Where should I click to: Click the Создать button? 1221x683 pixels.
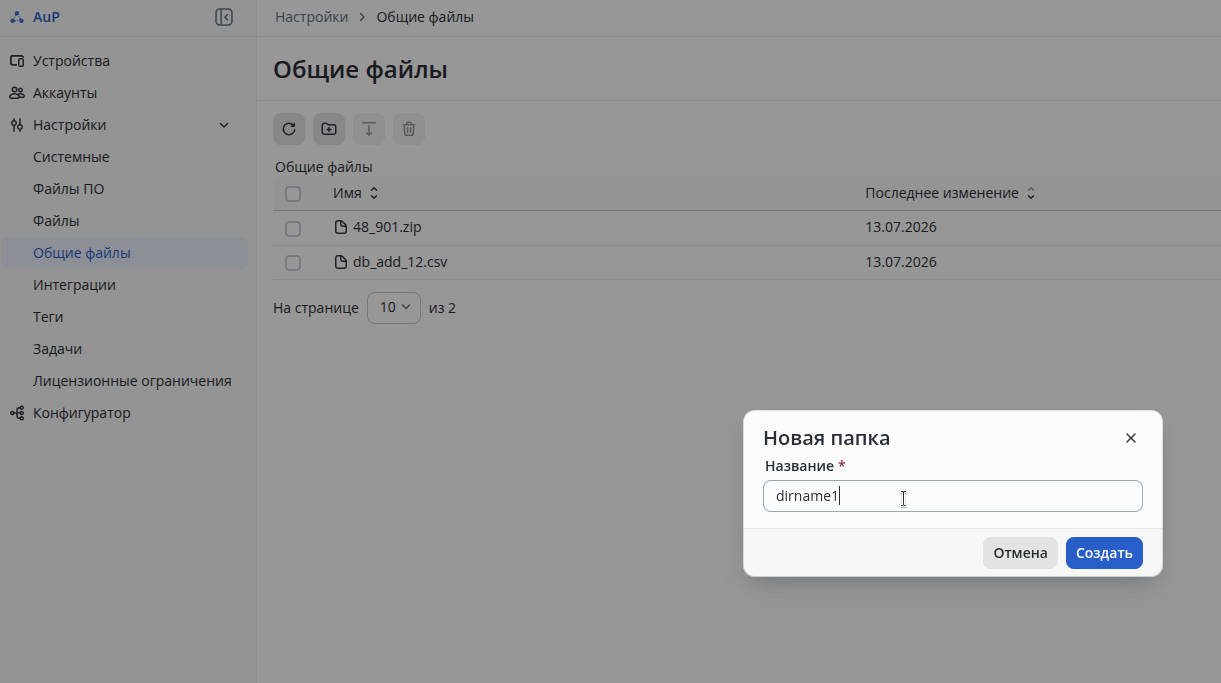(1104, 553)
